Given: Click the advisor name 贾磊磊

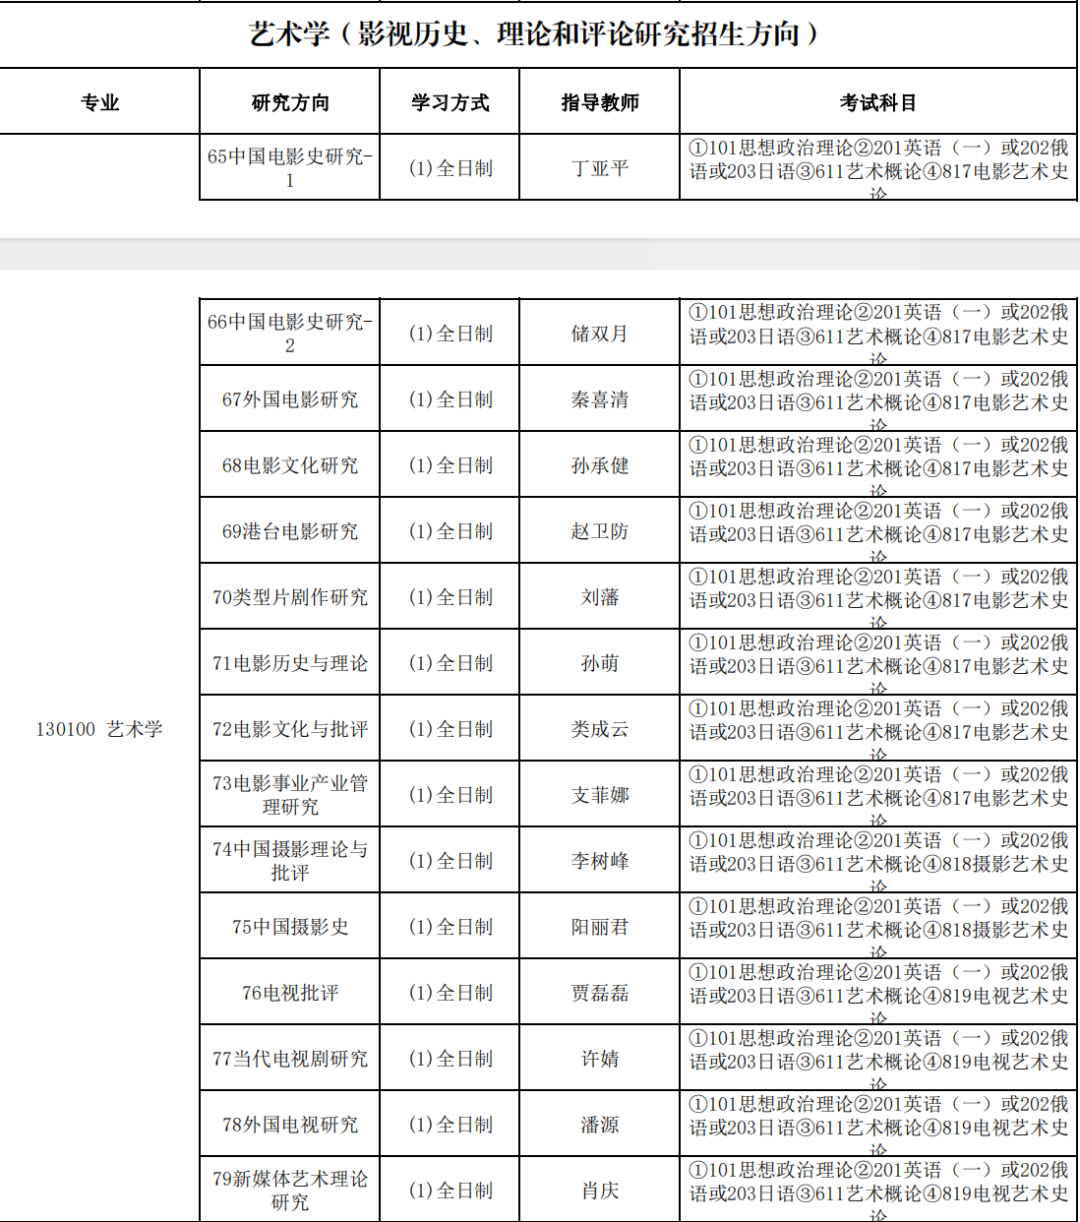Looking at the screenshot, I should (x=600, y=993).
